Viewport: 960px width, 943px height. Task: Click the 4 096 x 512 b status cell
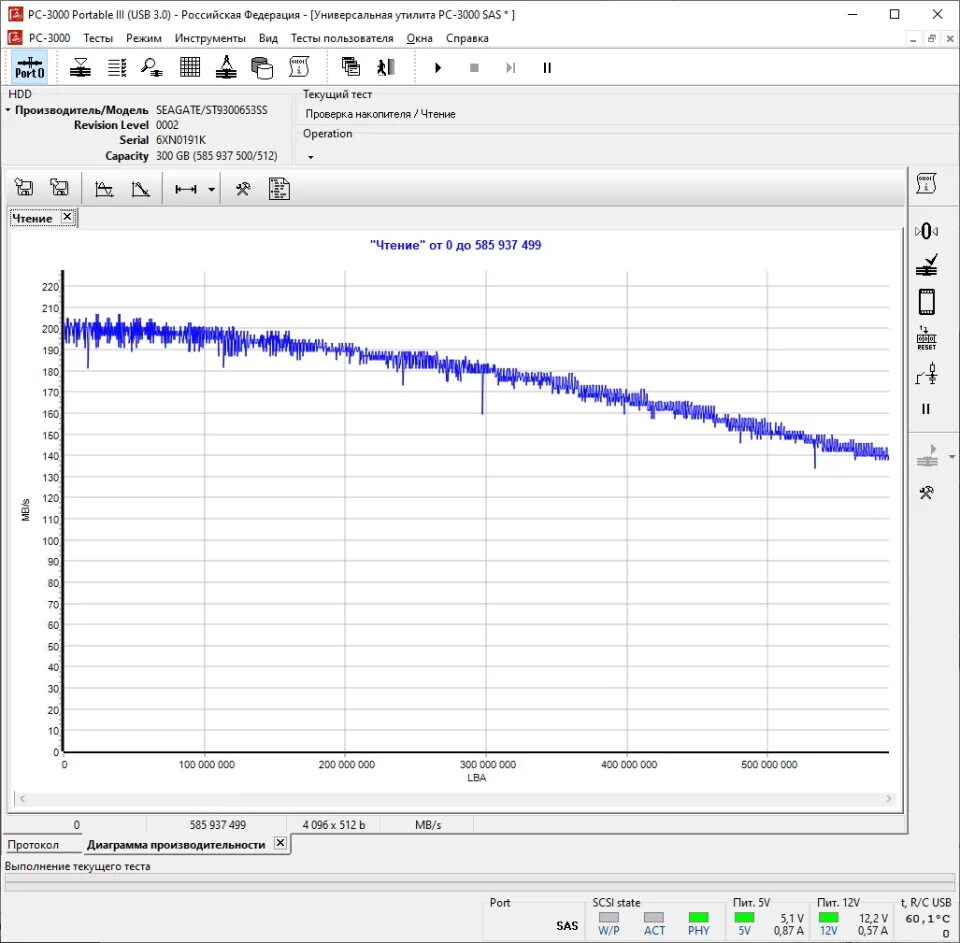tap(334, 825)
